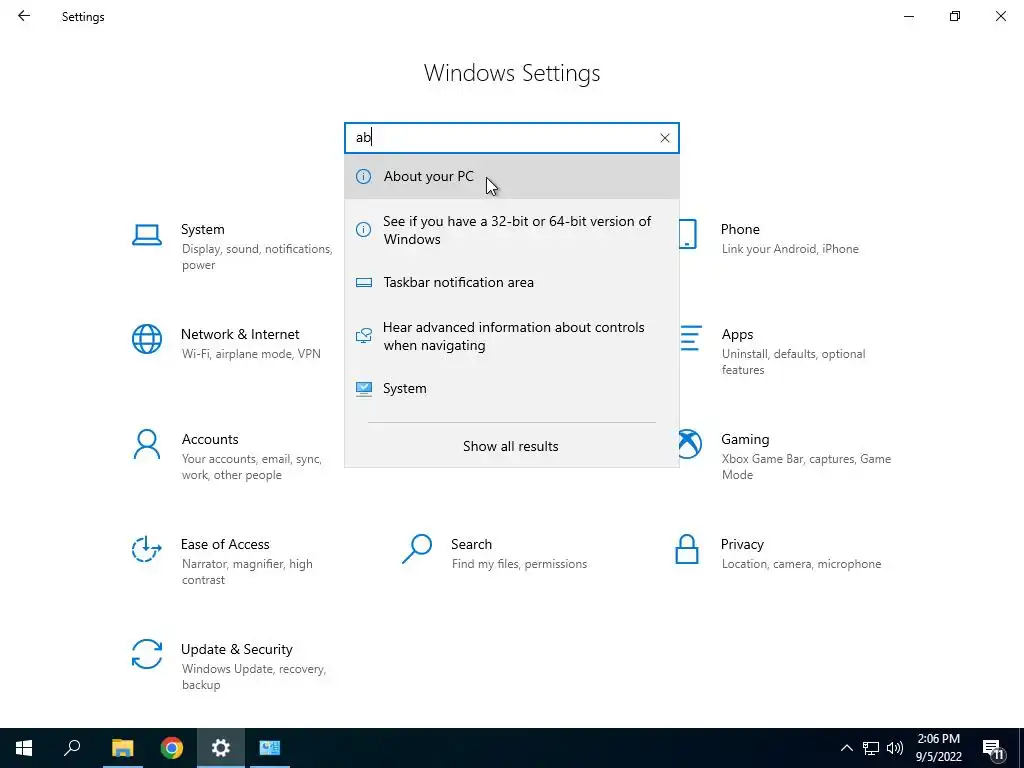Open the Phone settings title
The height and width of the screenshot is (768, 1024).
pyautogui.click(x=740, y=229)
